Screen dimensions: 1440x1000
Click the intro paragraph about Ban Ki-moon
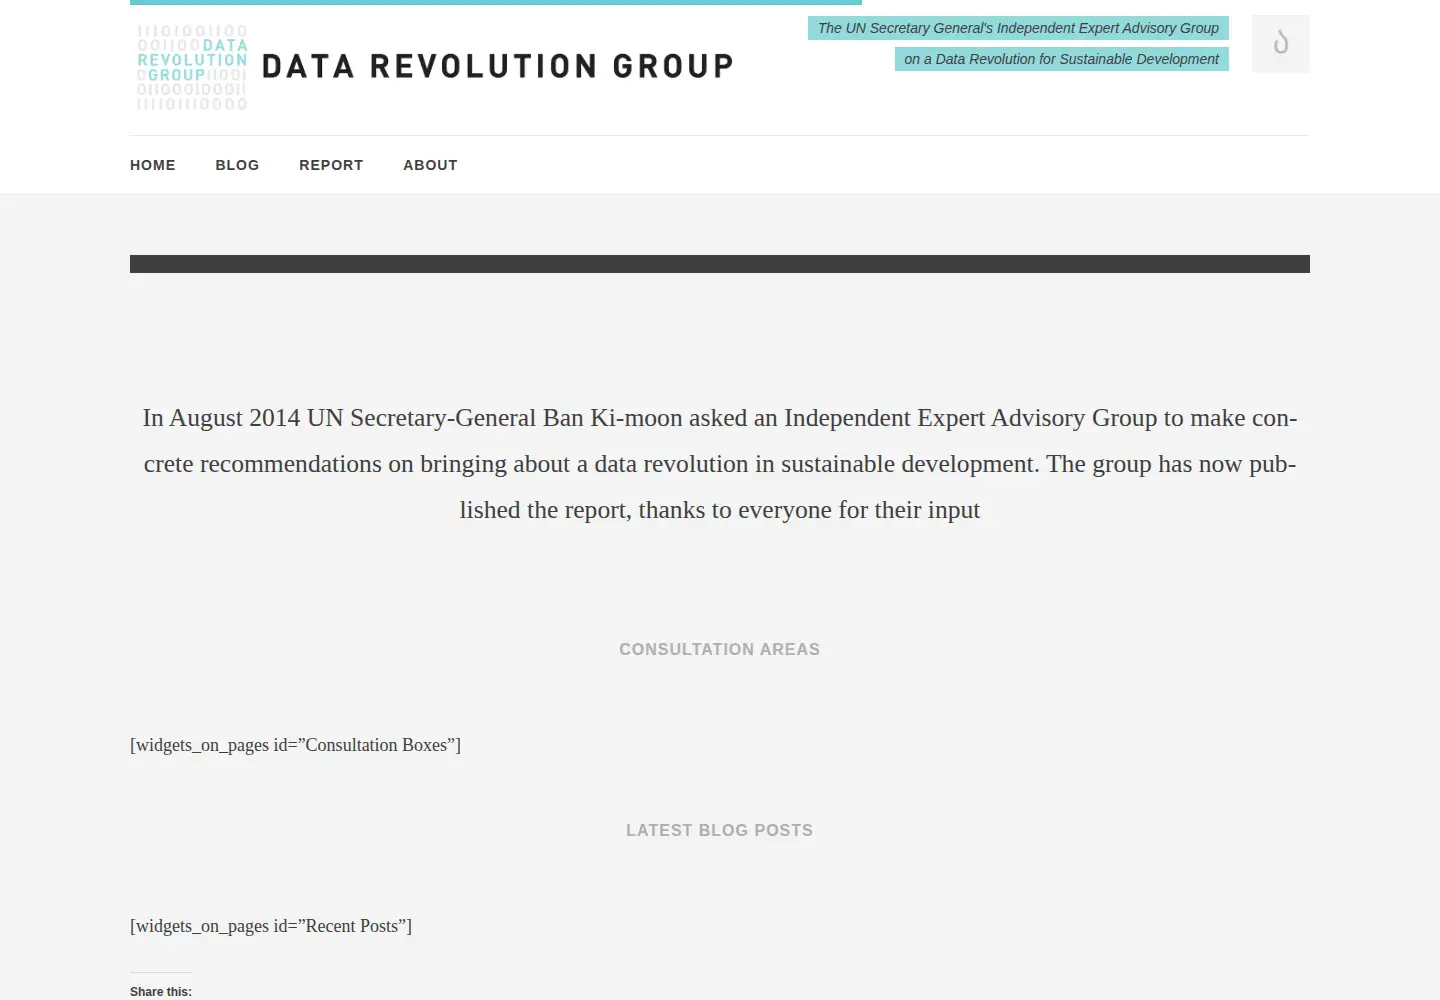(x=720, y=464)
